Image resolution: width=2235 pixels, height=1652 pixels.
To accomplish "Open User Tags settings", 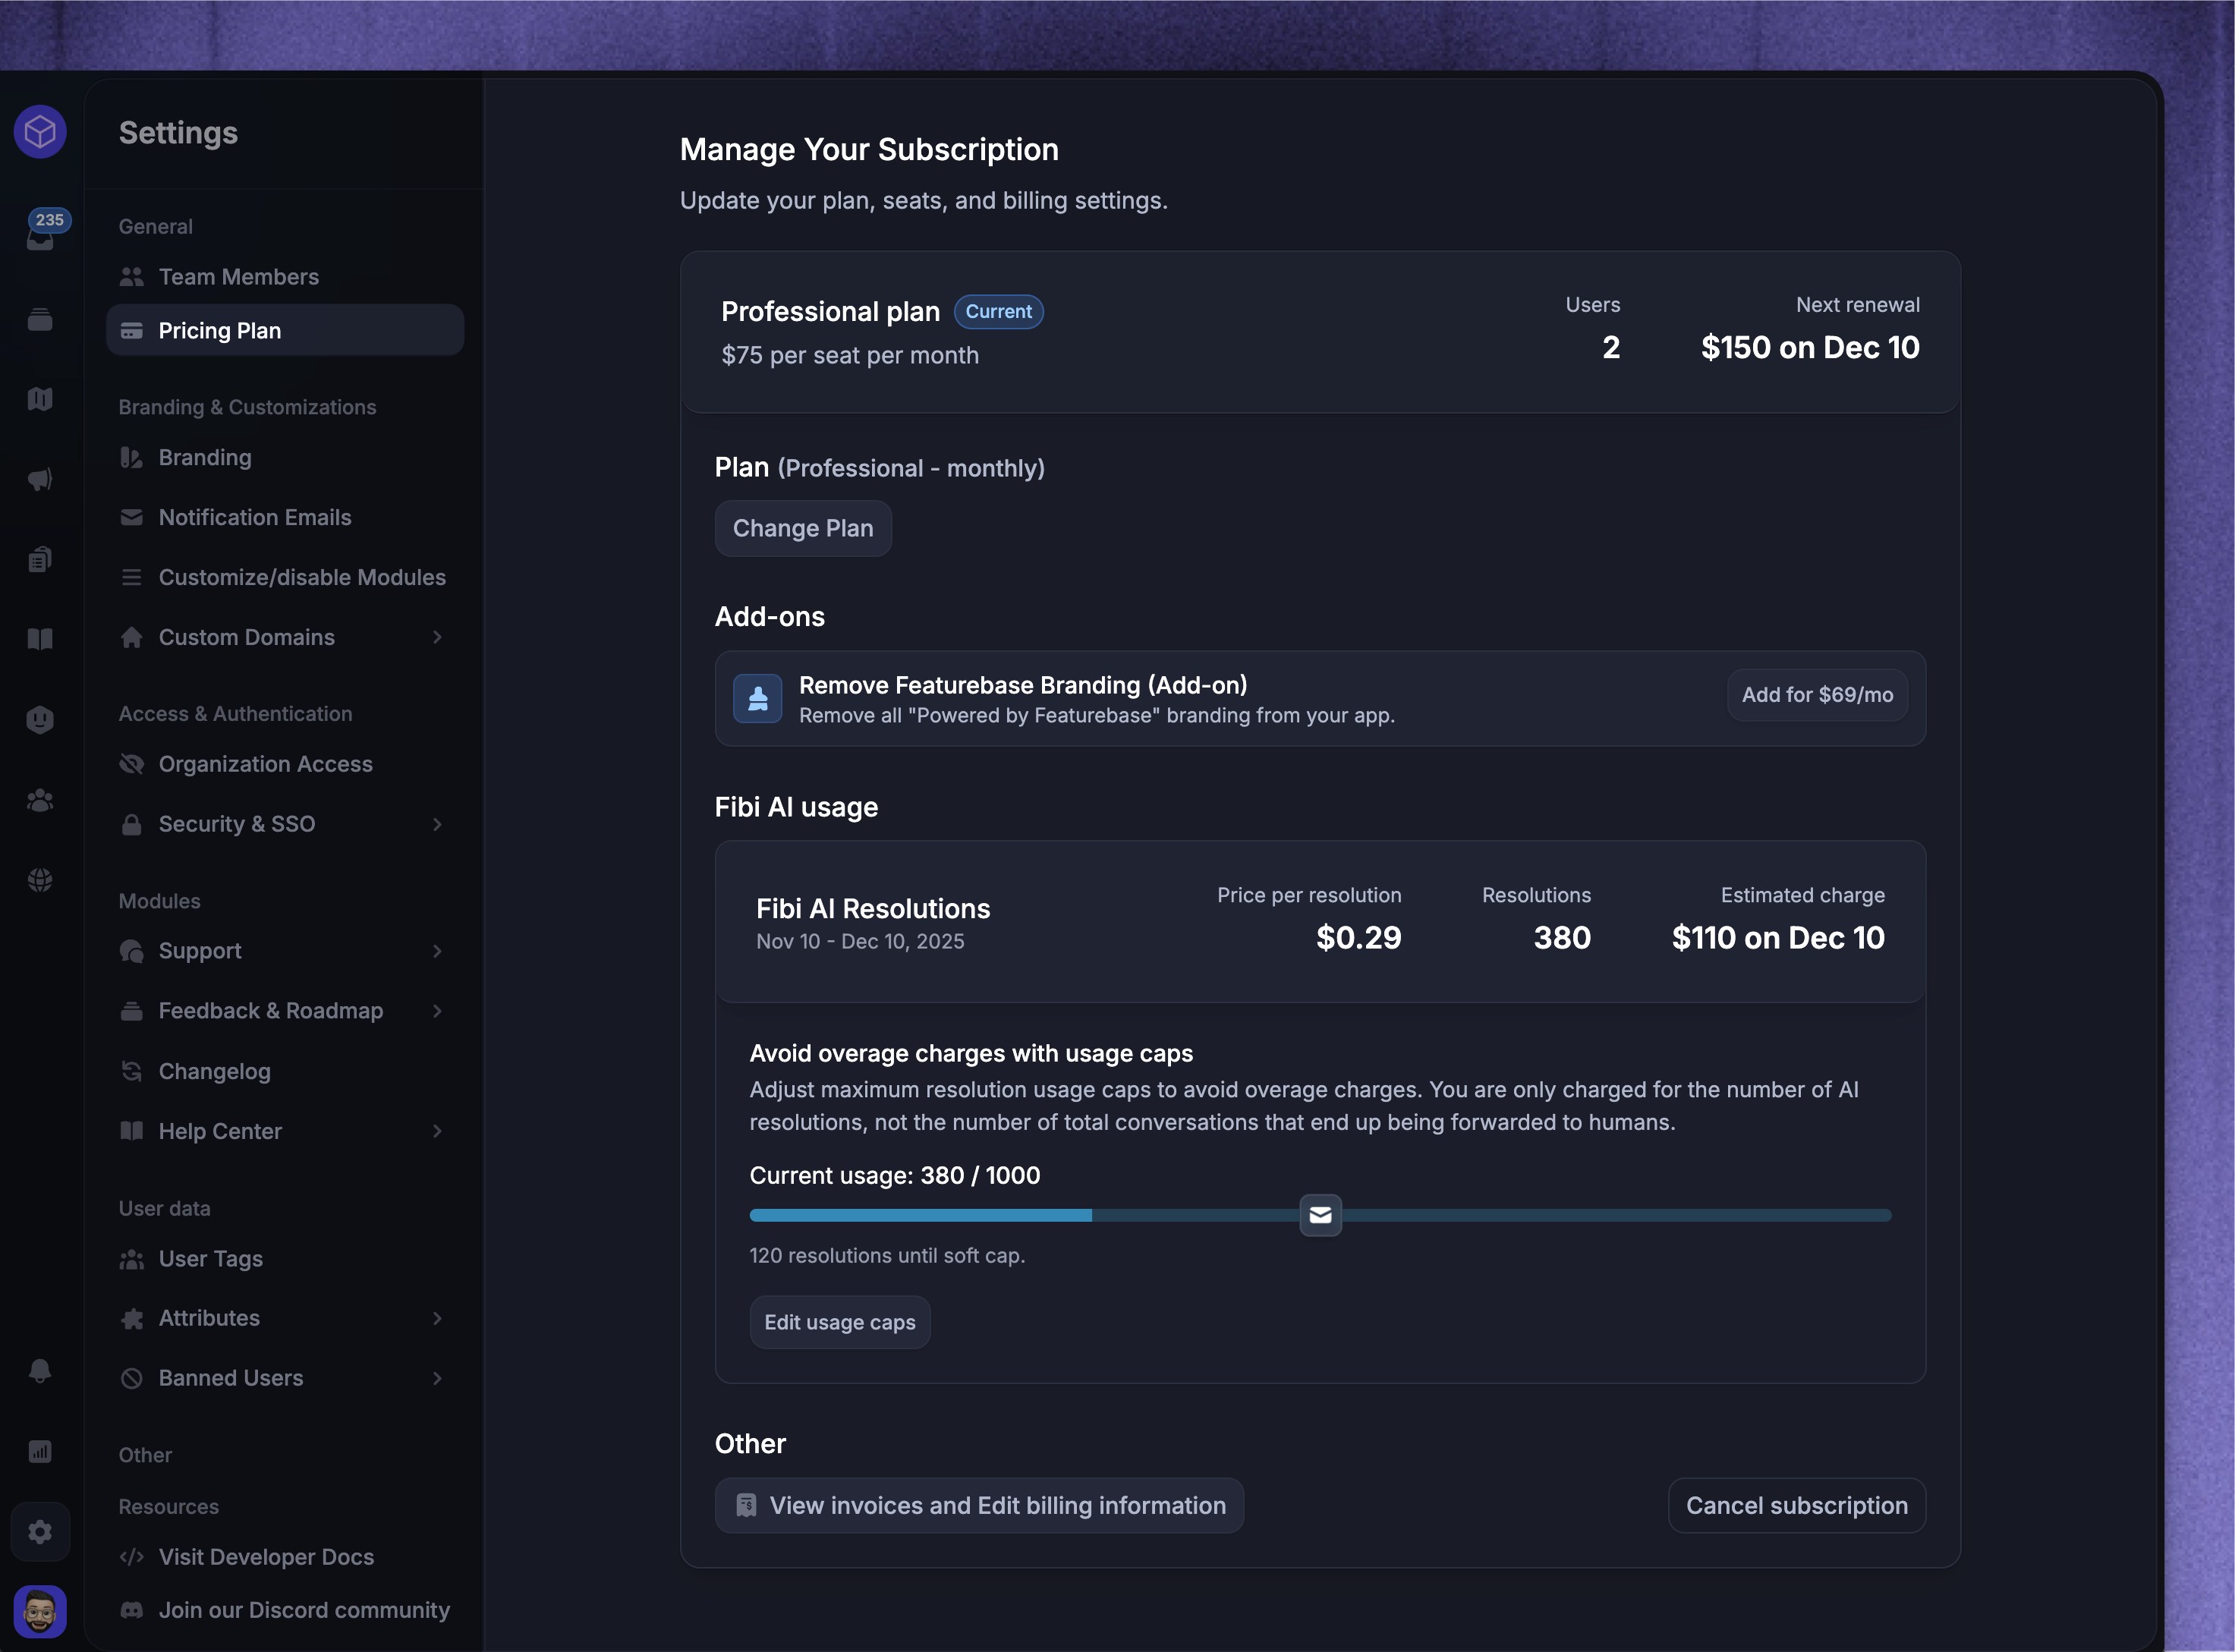I will 284,1258.
